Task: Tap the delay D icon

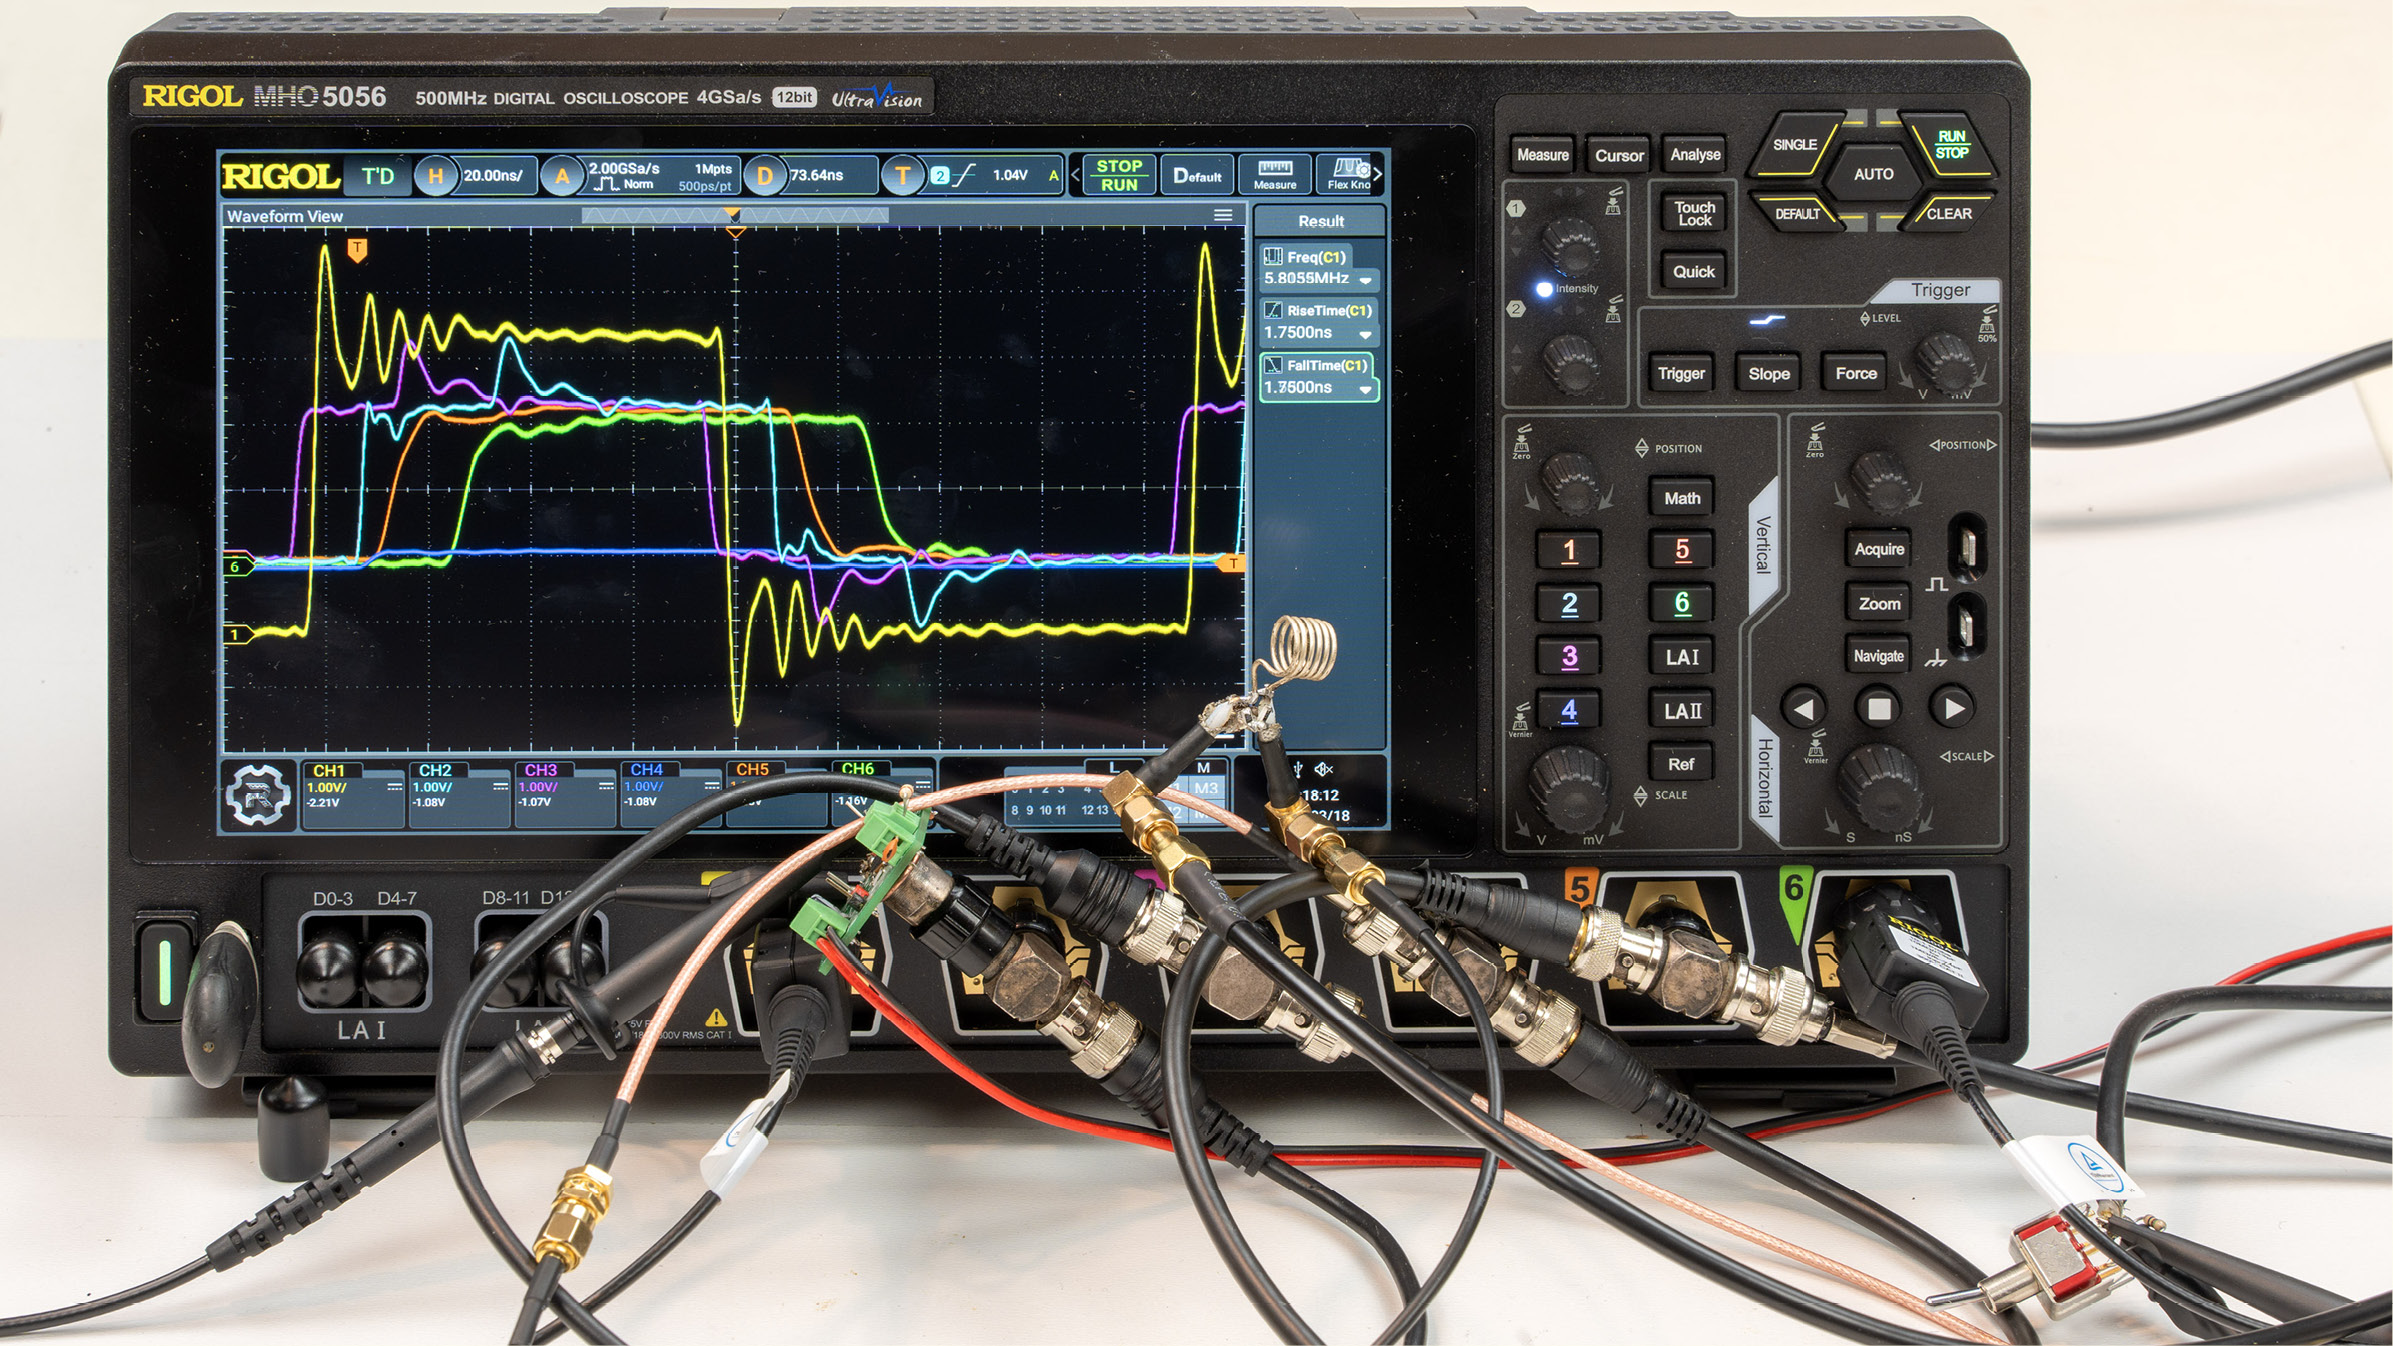Action: [x=765, y=176]
